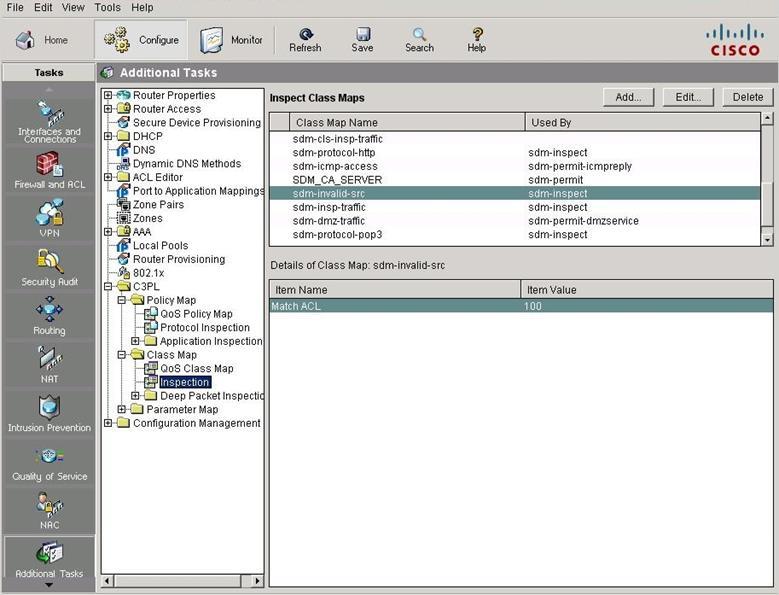Click the Edit... class map button
This screenshot has height=595, width=779.
(688, 97)
